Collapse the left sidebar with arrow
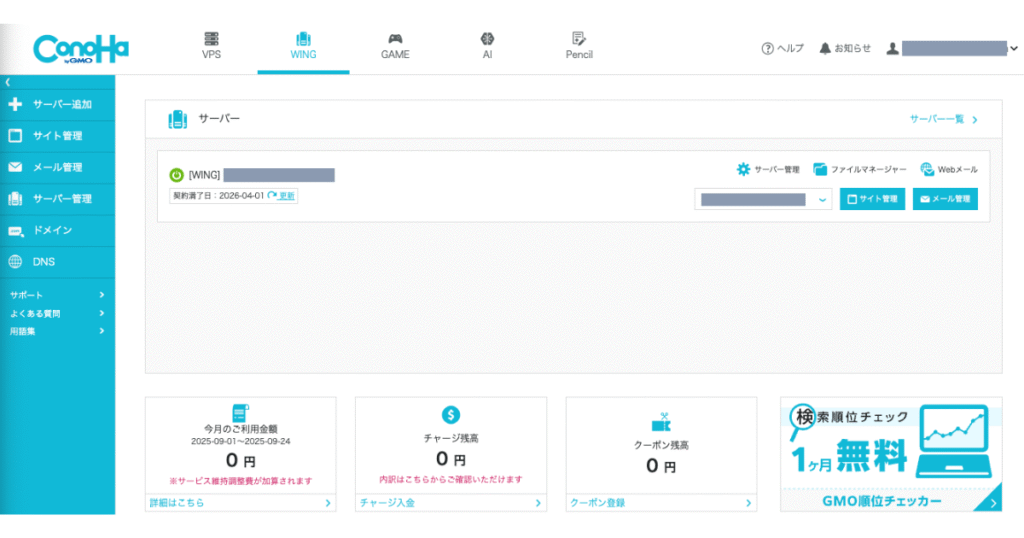This screenshot has width=1024, height=538. tap(8, 82)
